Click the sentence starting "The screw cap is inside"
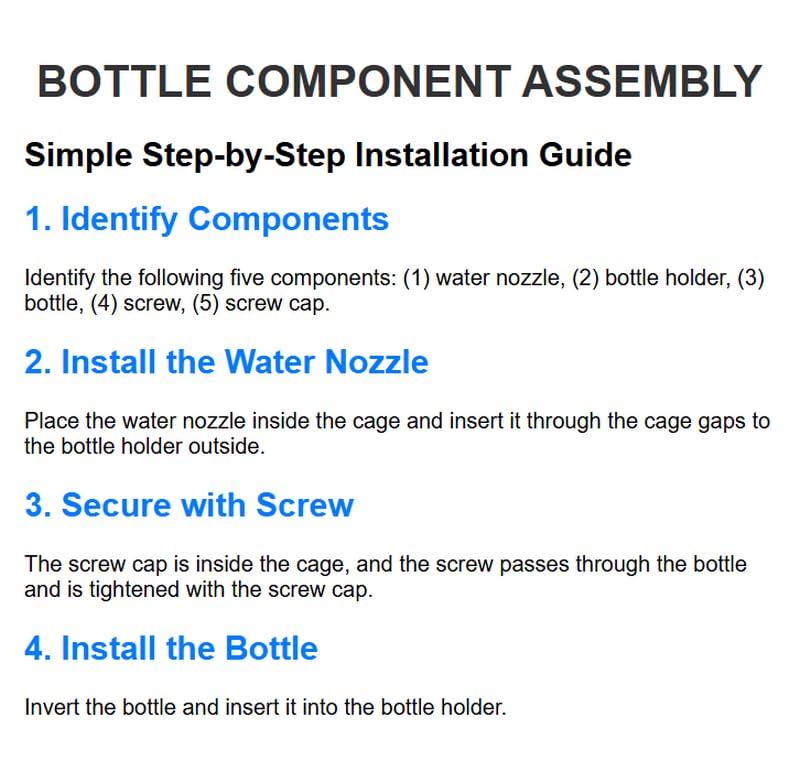This screenshot has width=800, height=772. 385,576
